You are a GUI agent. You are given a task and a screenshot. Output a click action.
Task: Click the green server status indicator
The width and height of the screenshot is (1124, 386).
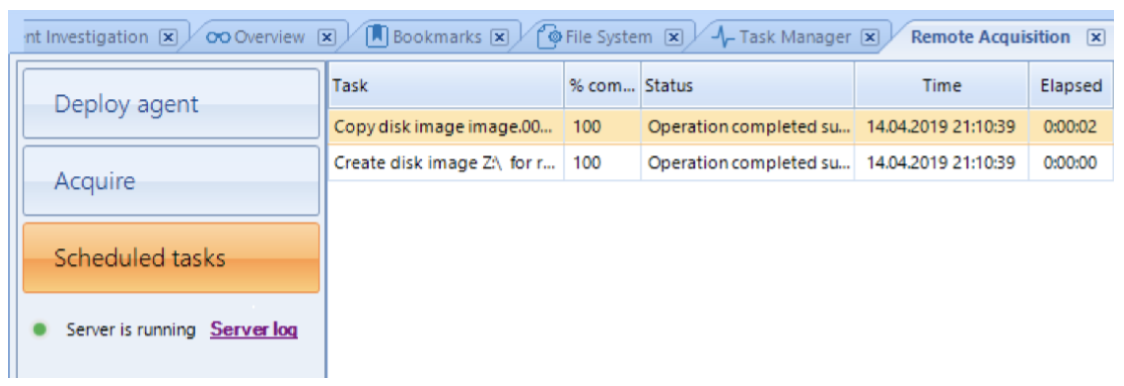point(40,330)
